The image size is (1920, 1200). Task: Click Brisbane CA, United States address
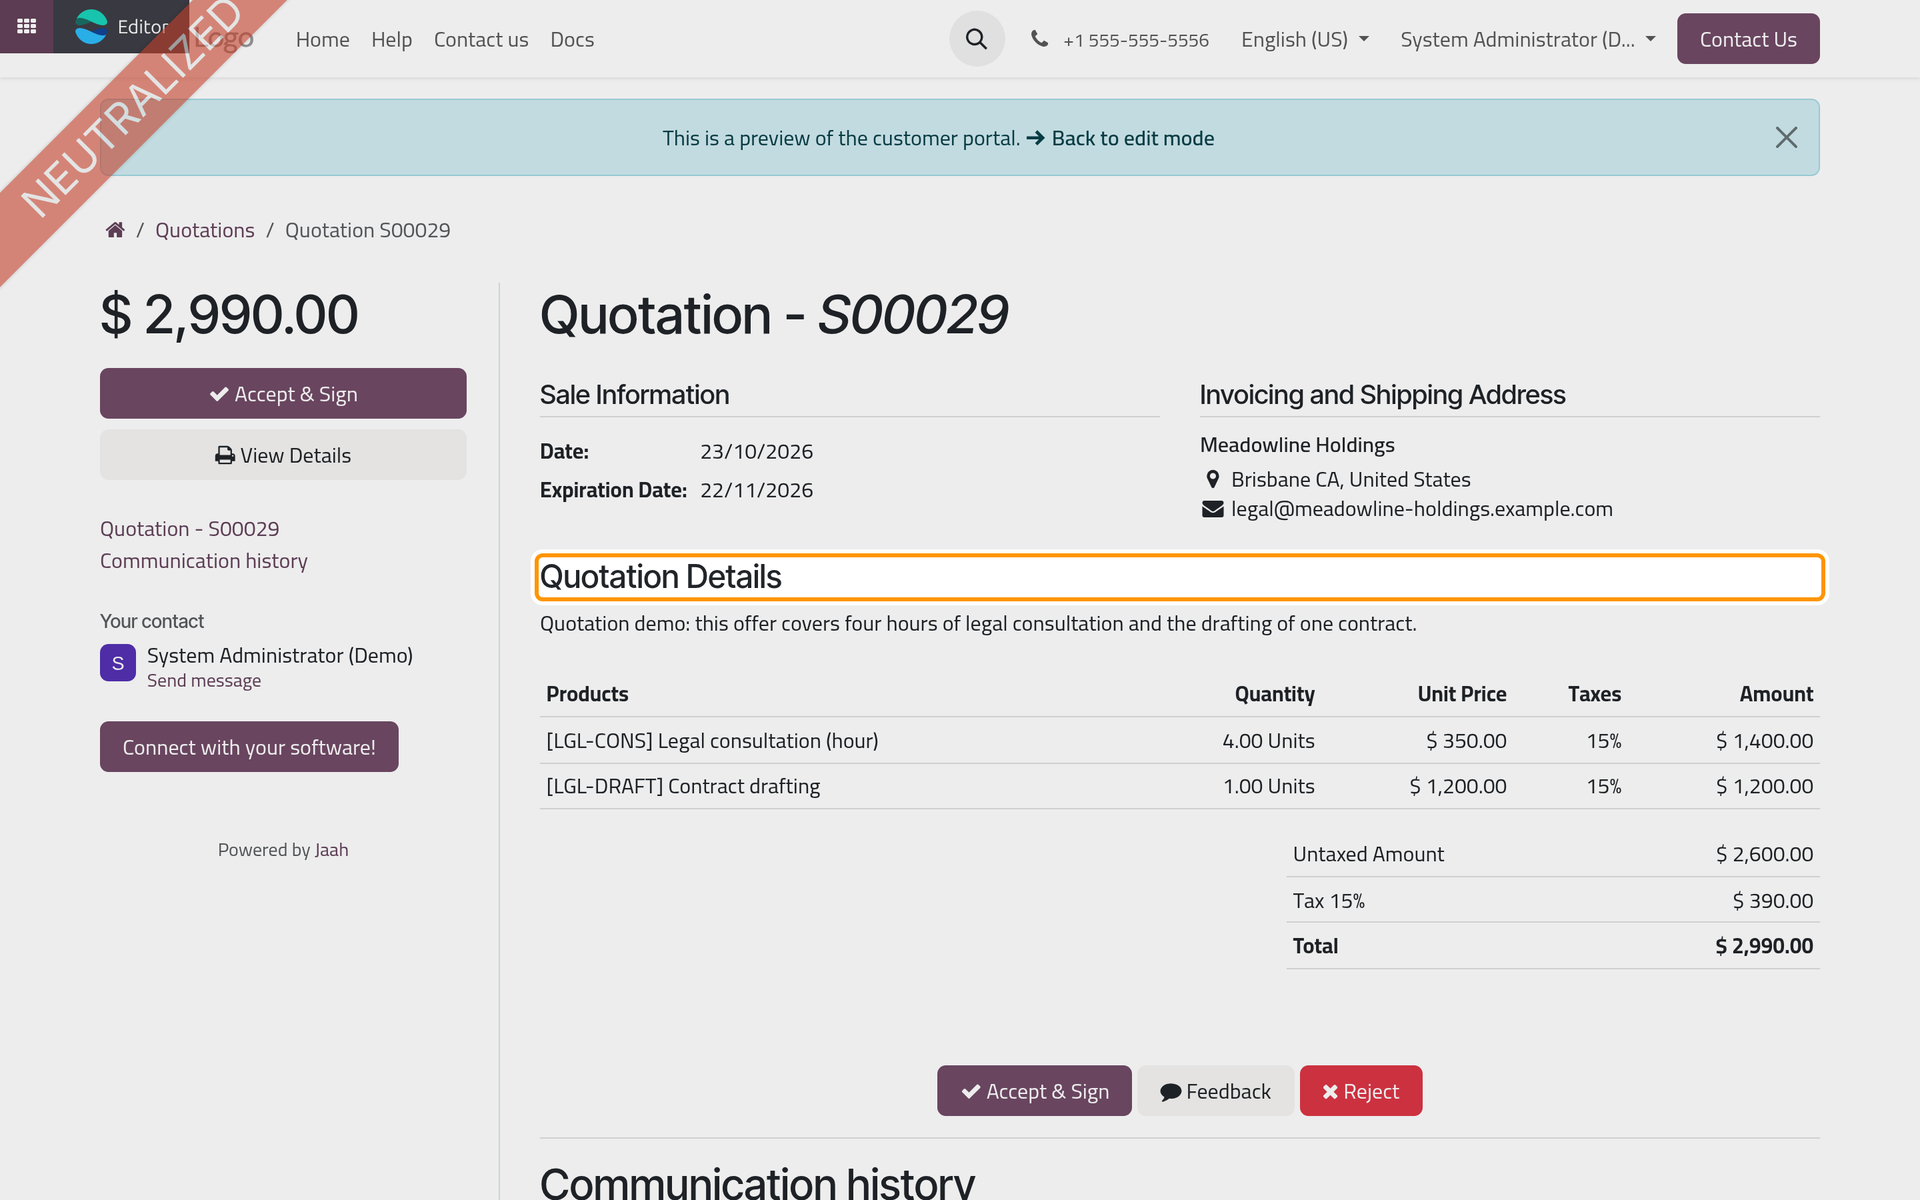[x=1350, y=479]
